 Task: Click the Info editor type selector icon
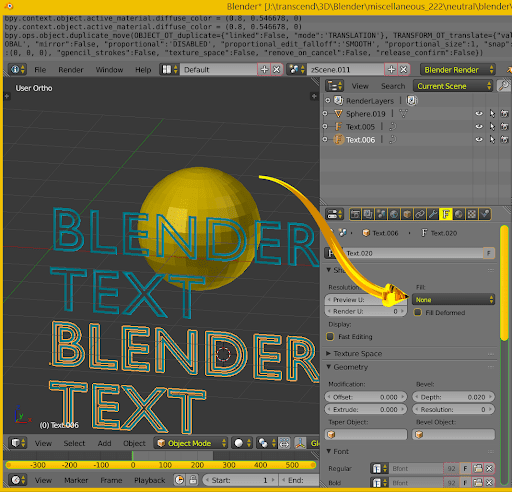click(x=18, y=69)
